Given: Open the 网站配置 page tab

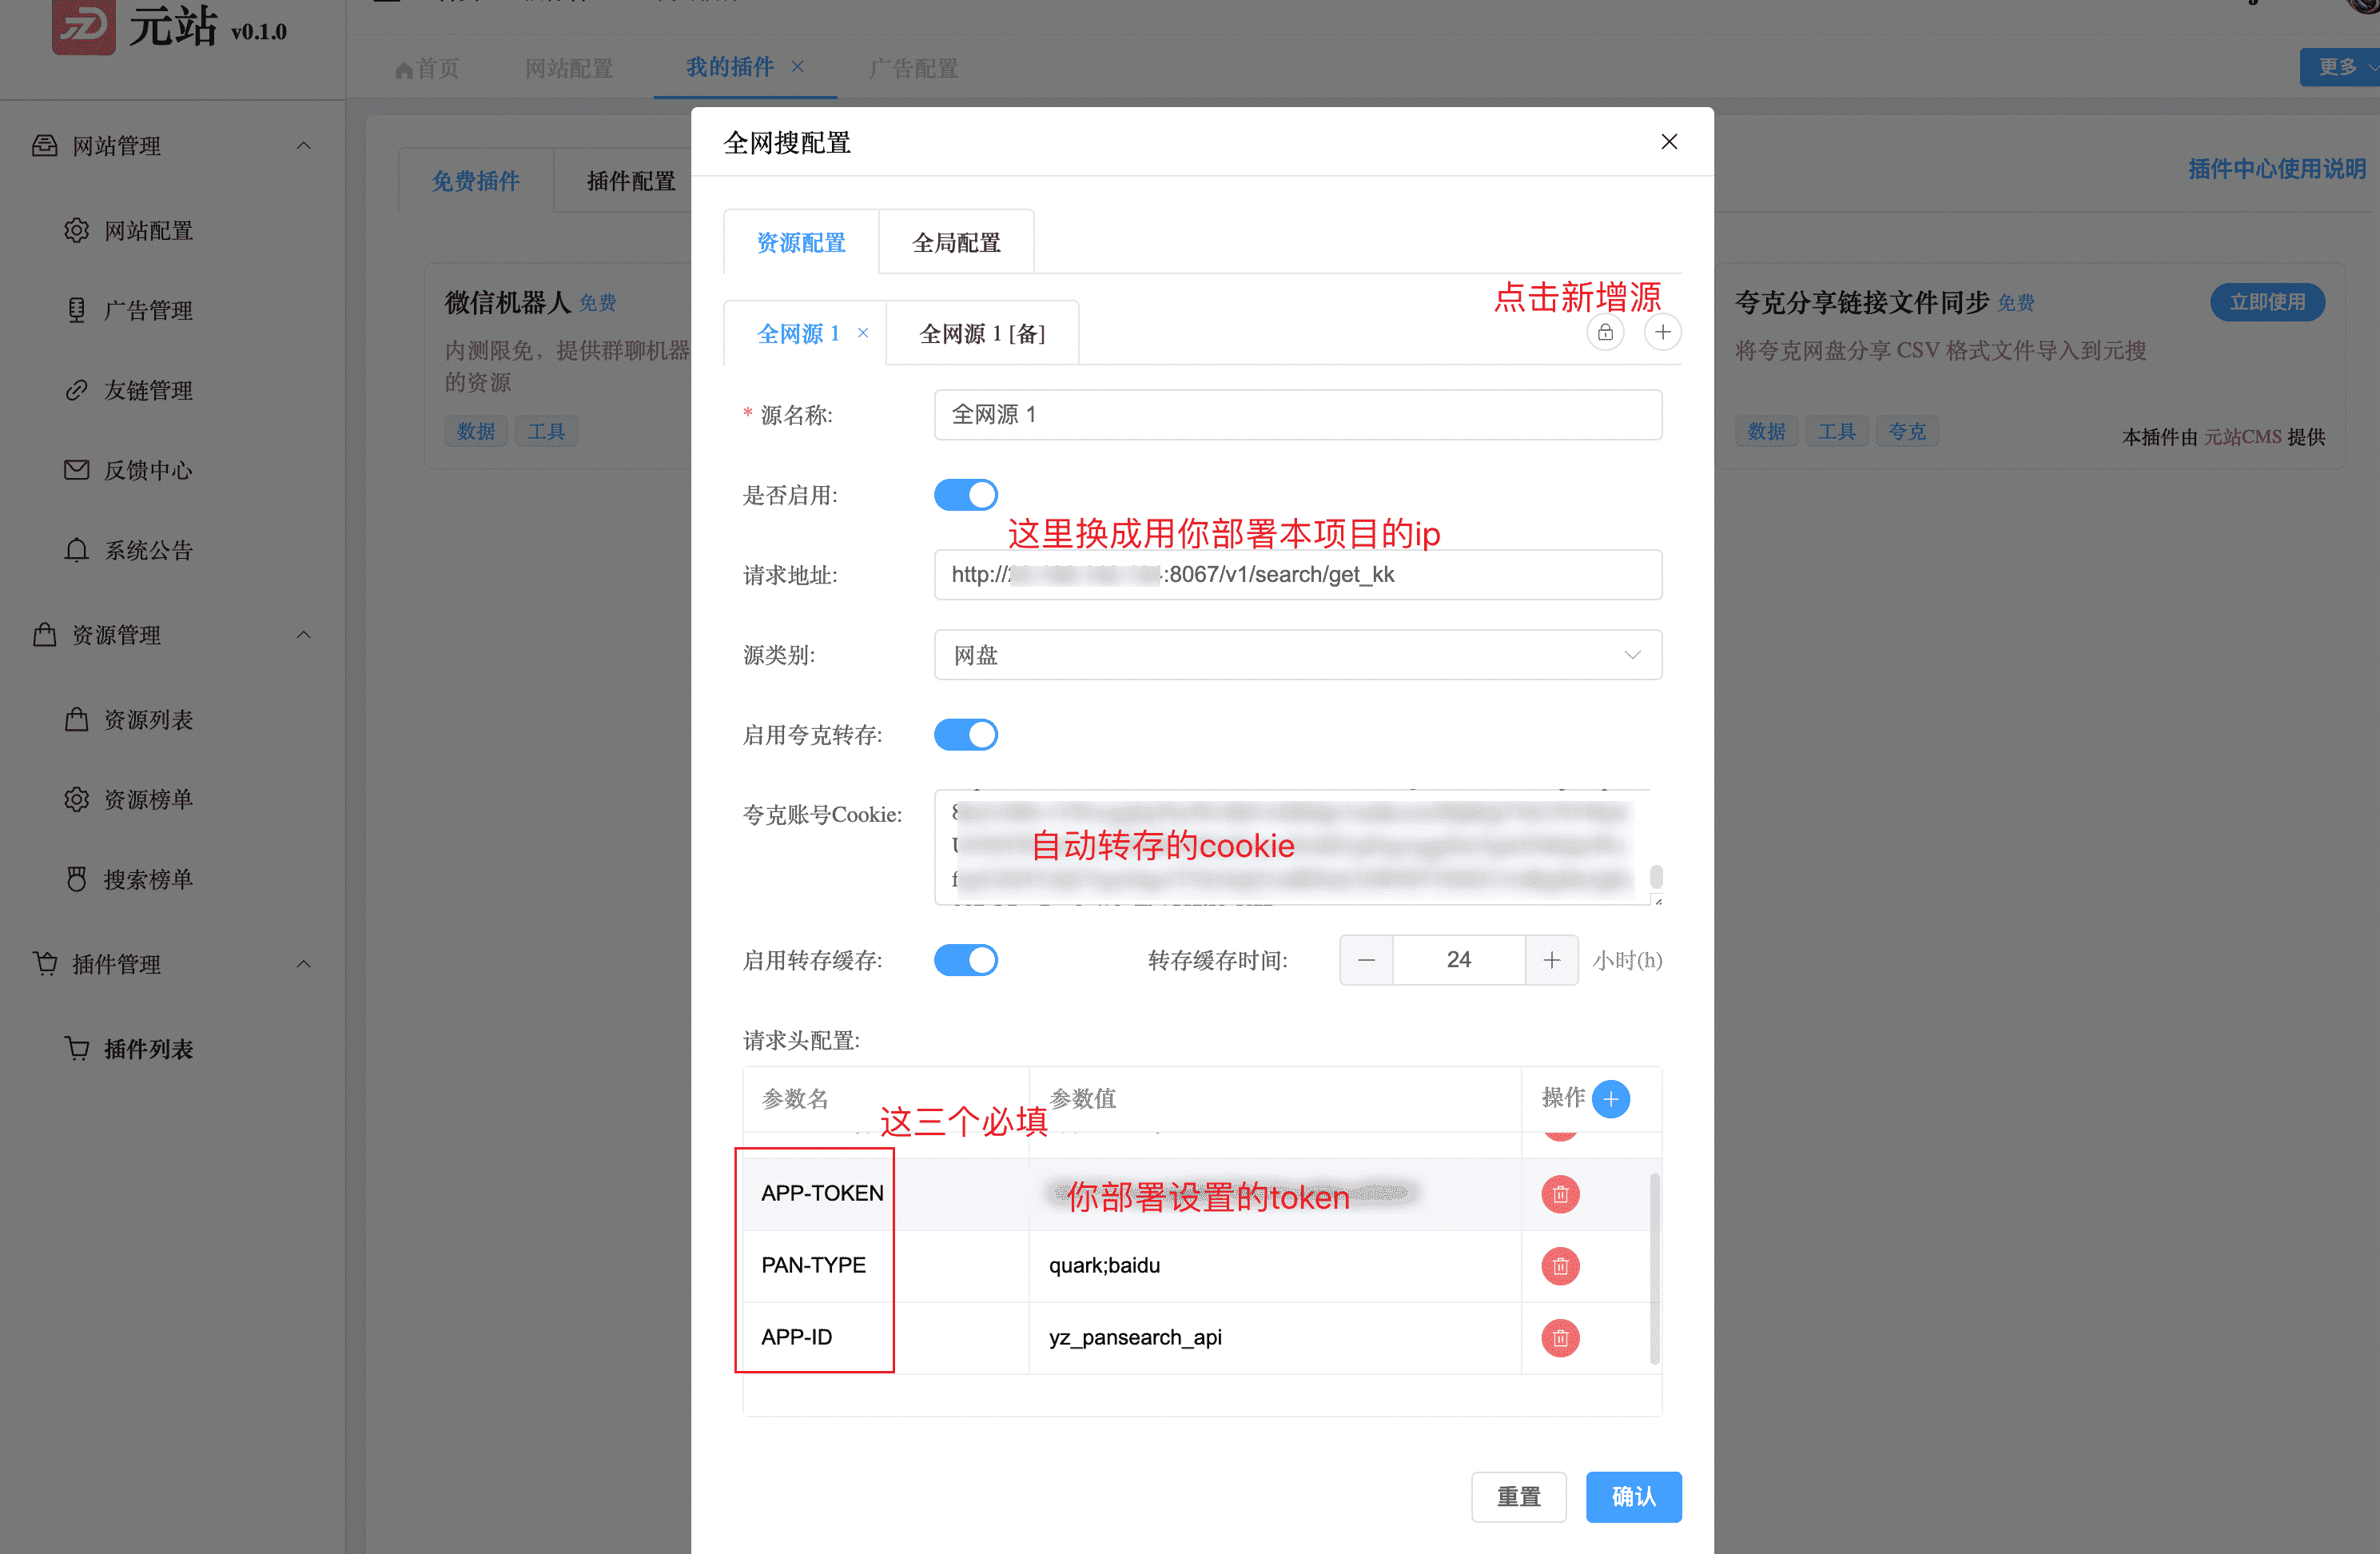Looking at the screenshot, I should [x=568, y=68].
